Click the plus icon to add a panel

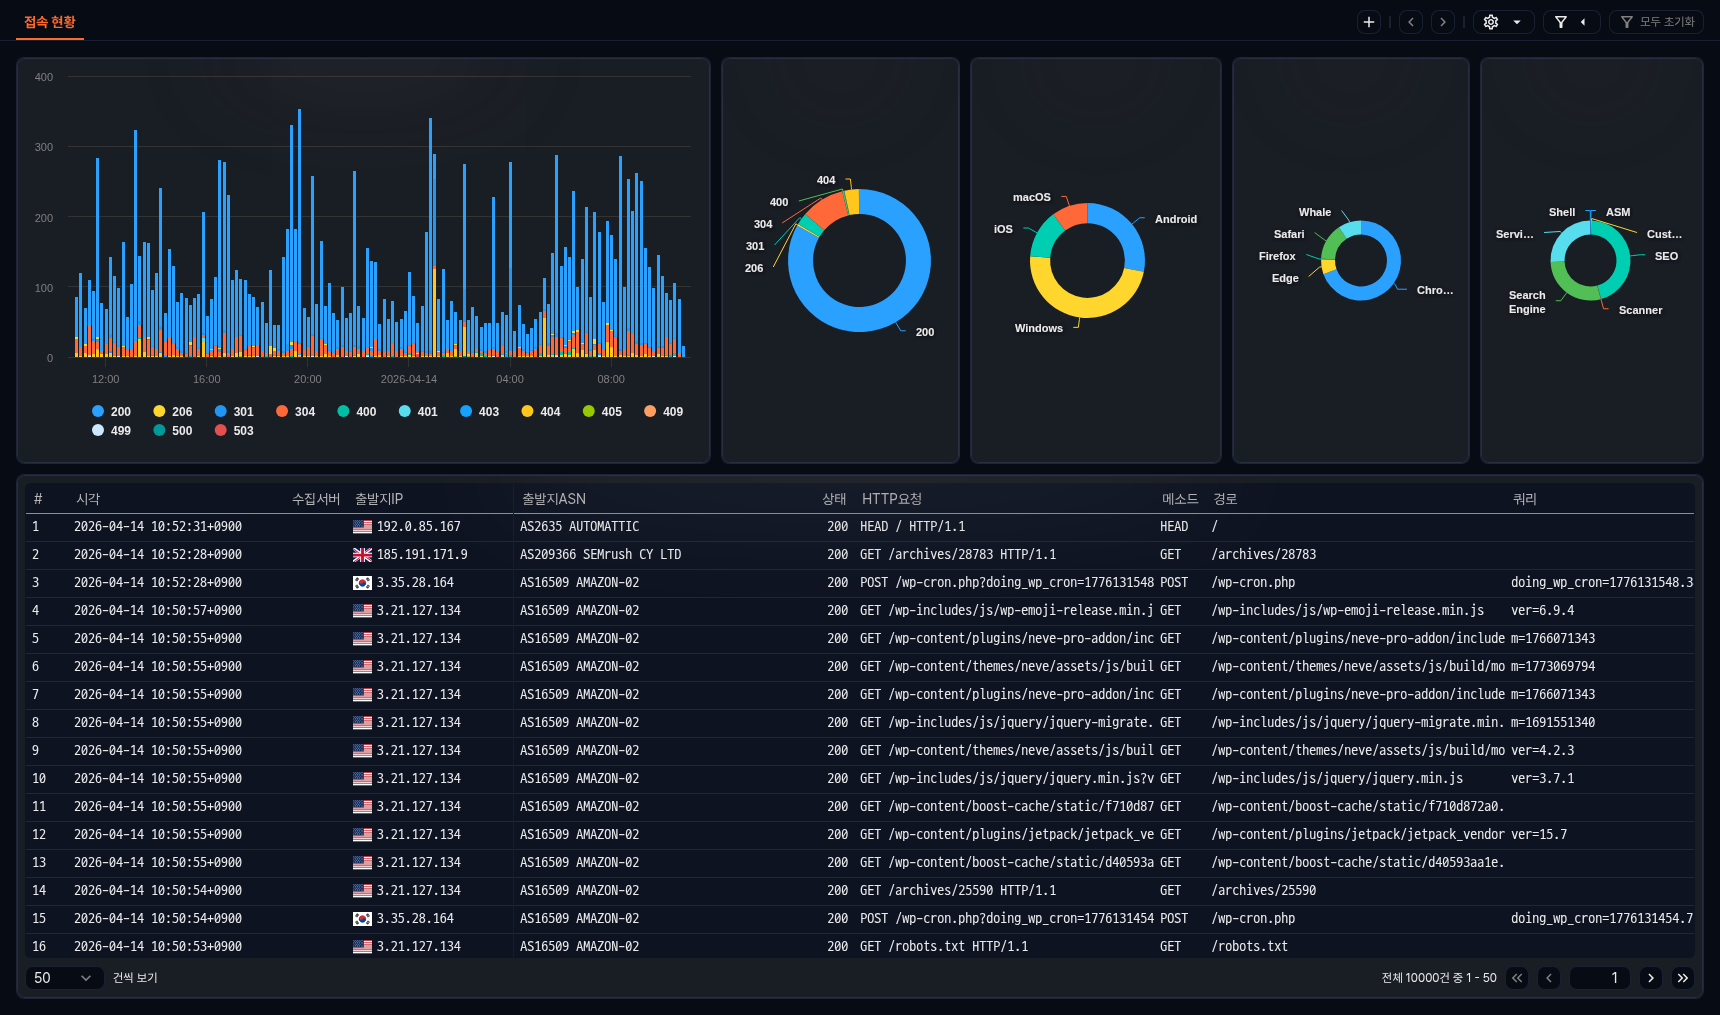click(1369, 22)
